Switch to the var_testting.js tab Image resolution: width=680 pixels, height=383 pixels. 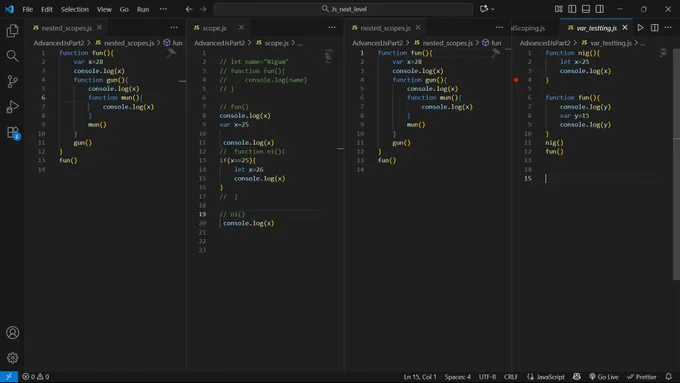(x=597, y=28)
